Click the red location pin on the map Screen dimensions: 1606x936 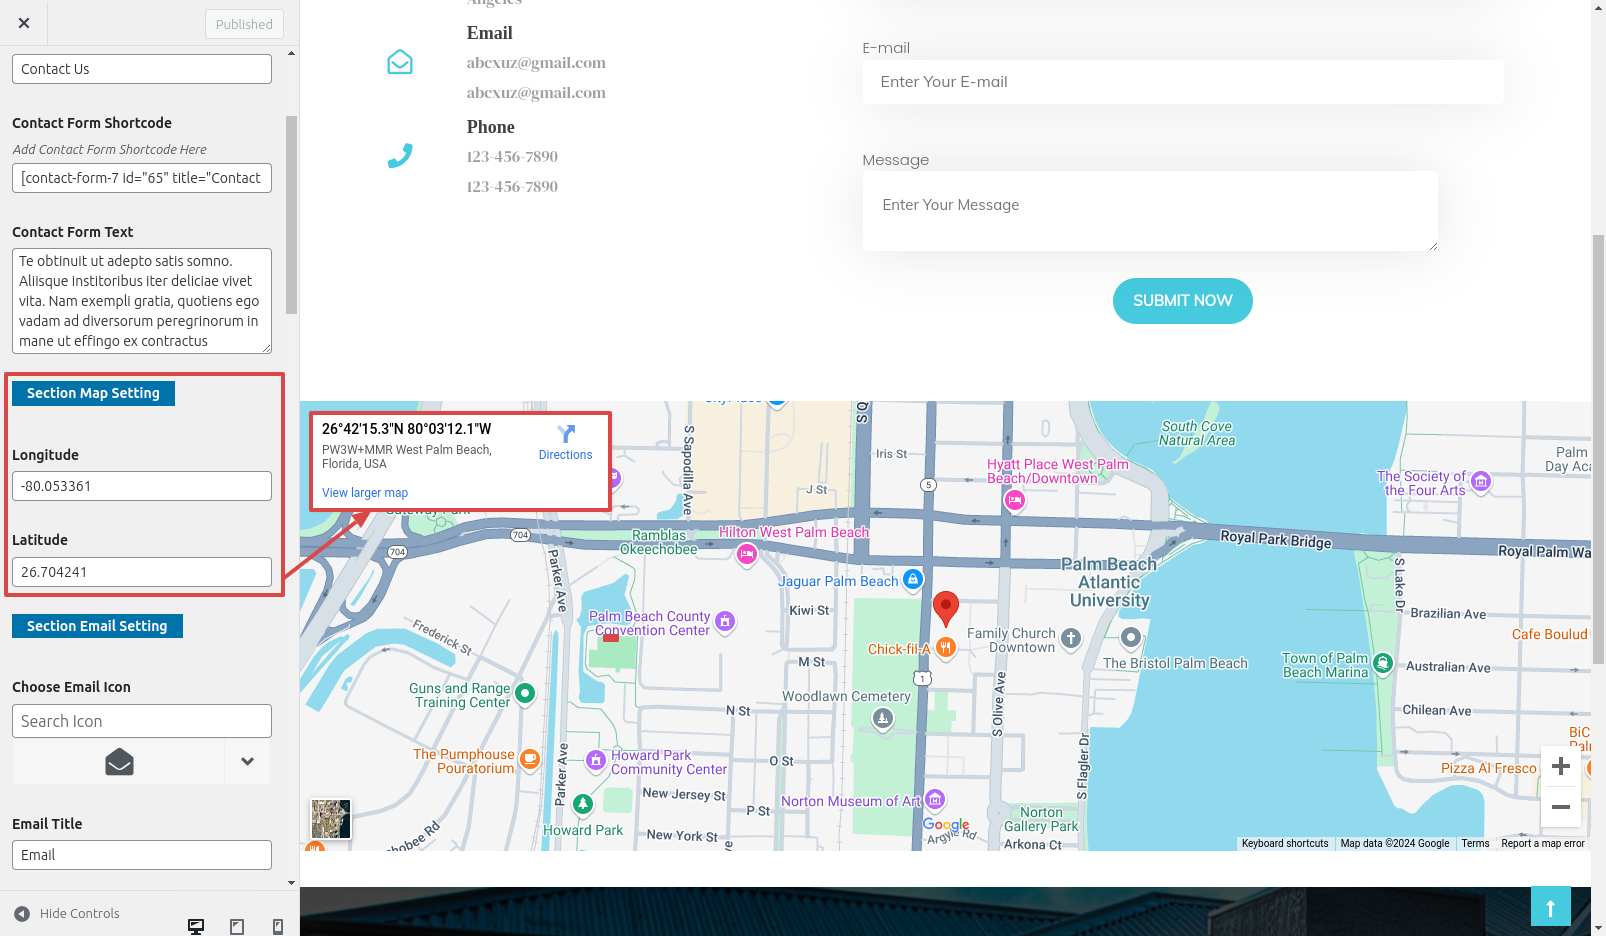coord(945,607)
